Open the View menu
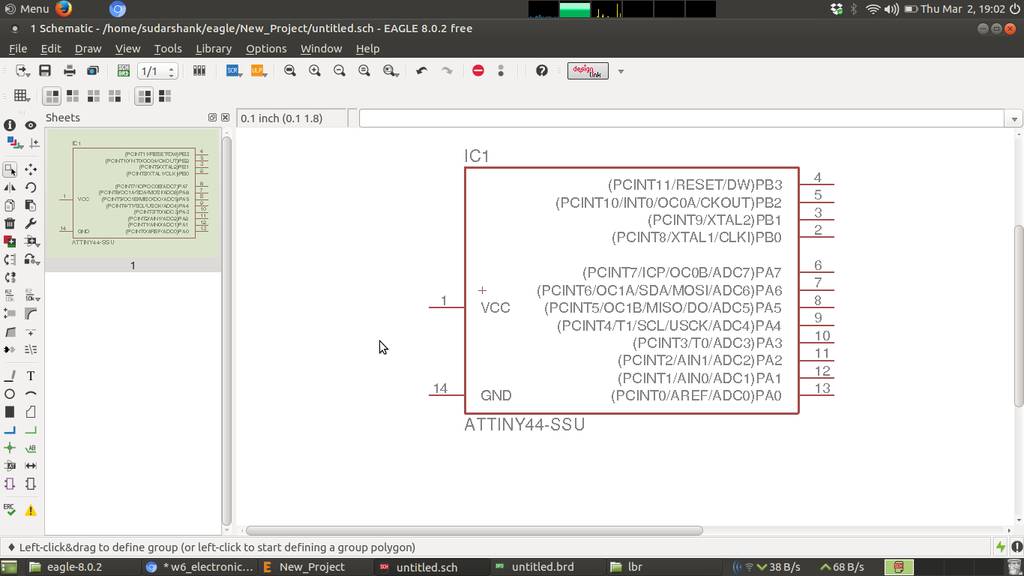The width and height of the screenshot is (1024, 576). pos(127,48)
